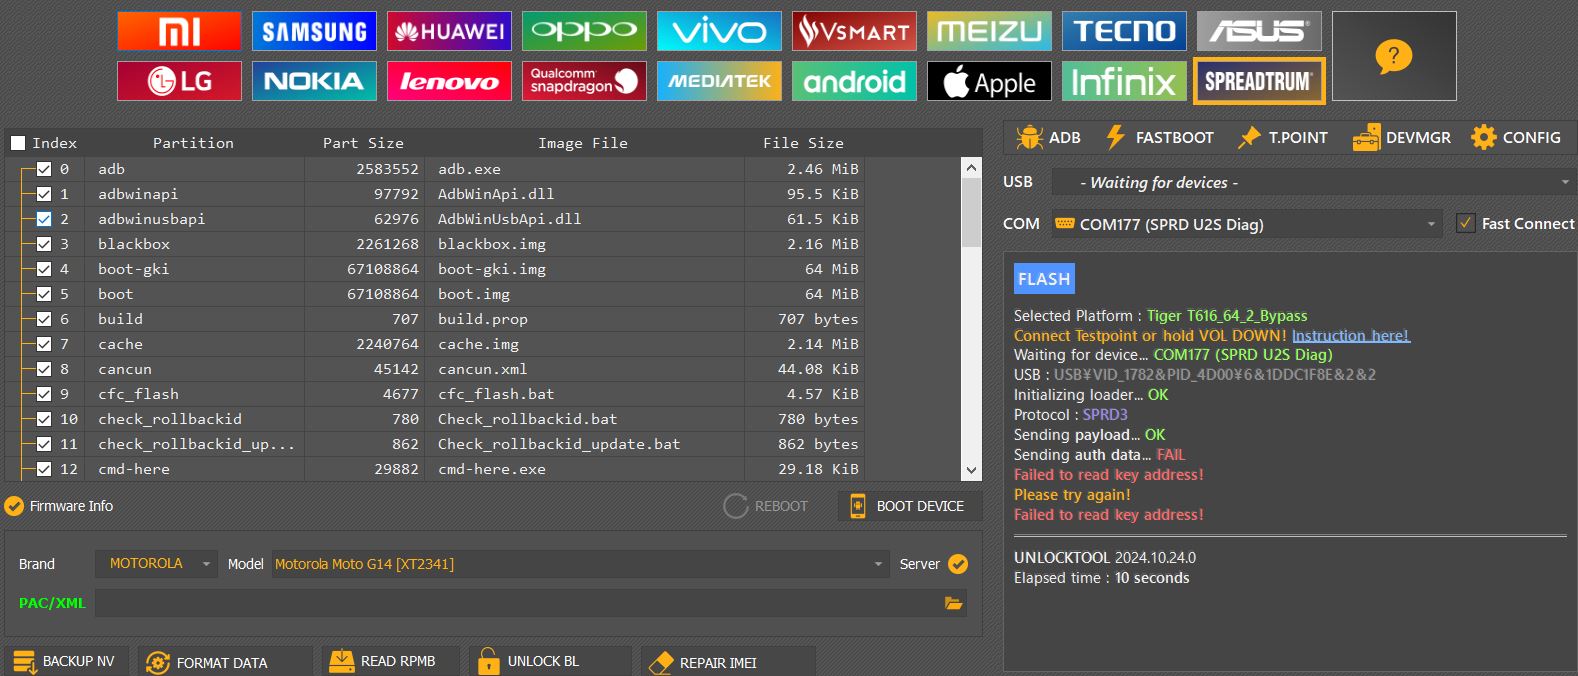Click the partition list scrollbar thumb

pyautogui.click(x=971, y=212)
